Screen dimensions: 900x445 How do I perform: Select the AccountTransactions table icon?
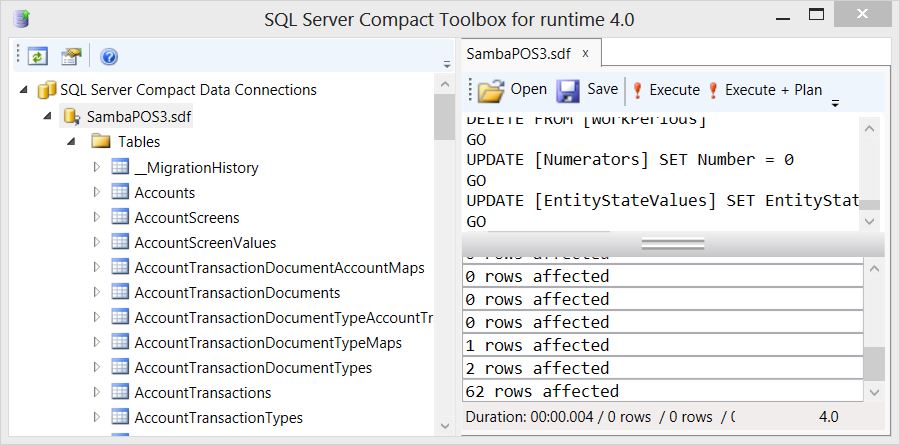[120, 392]
